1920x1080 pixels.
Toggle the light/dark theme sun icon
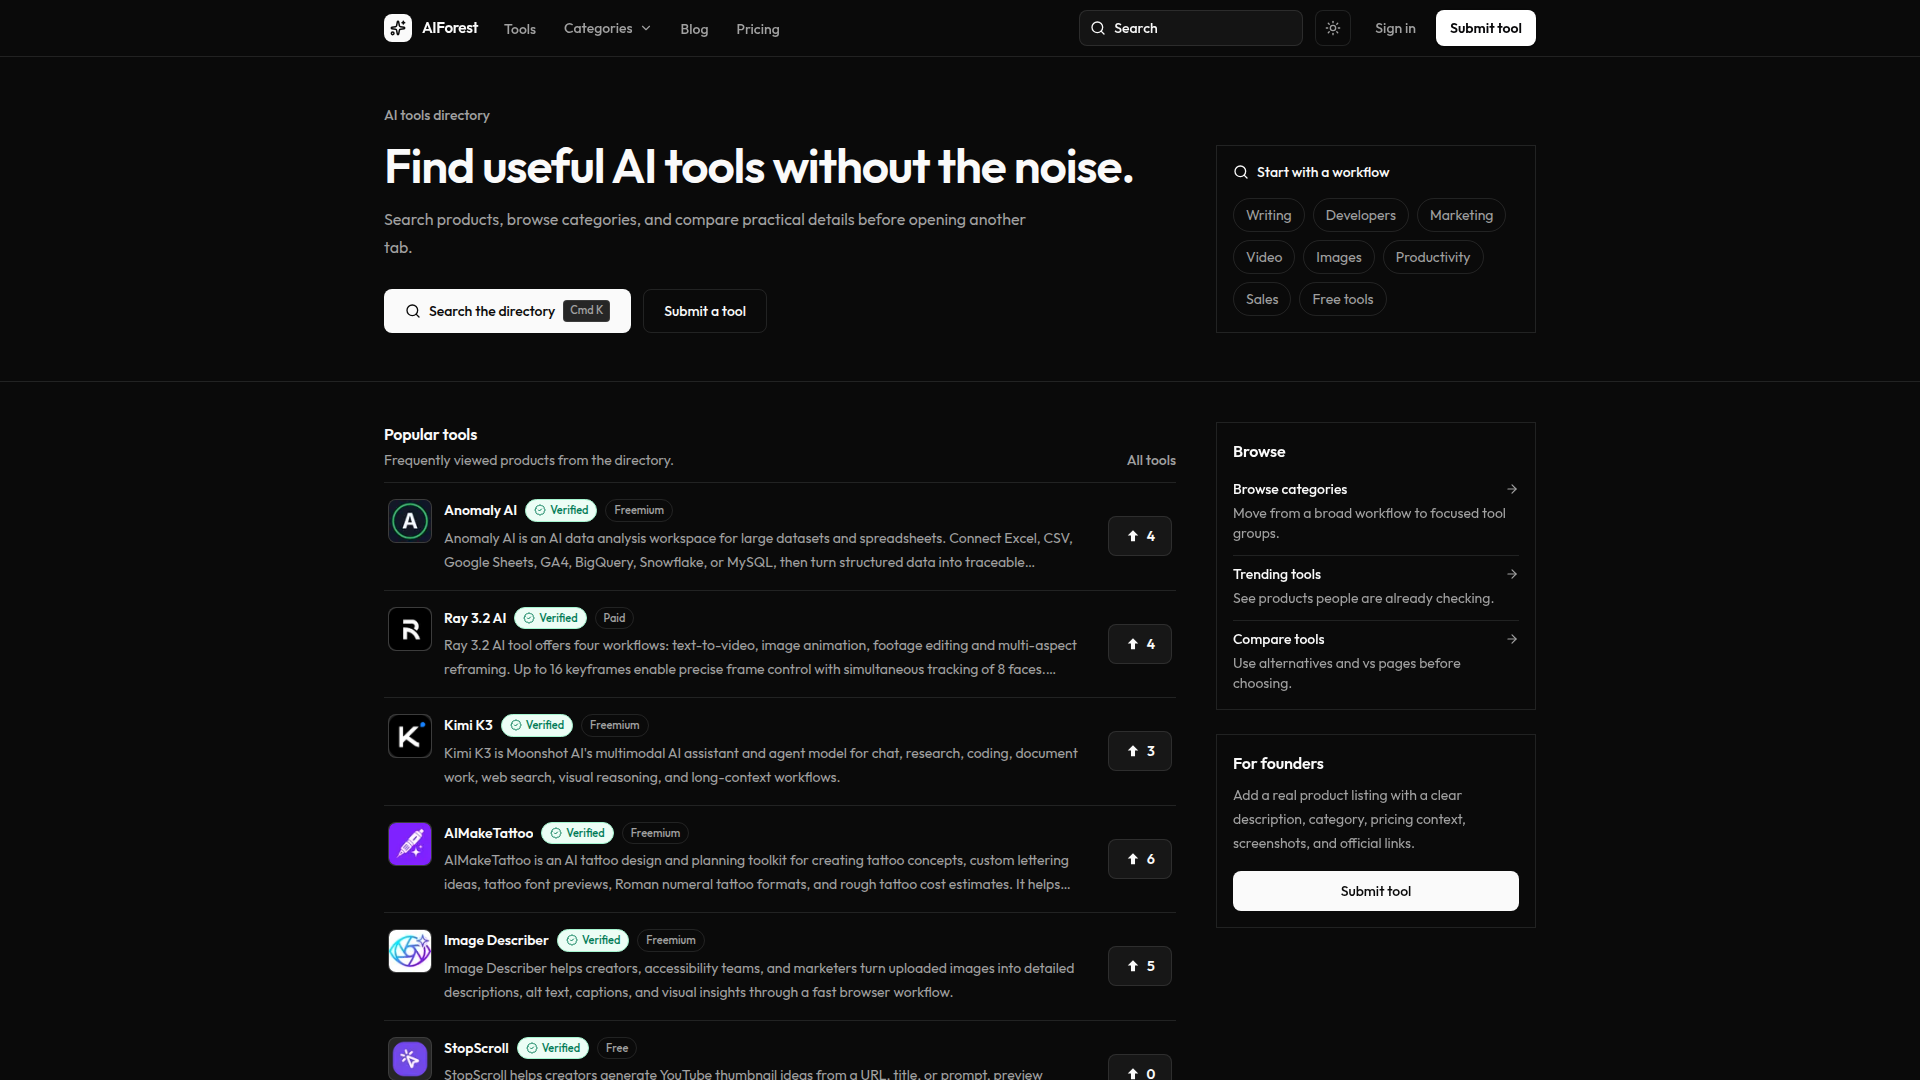(x=1333, y=28)
